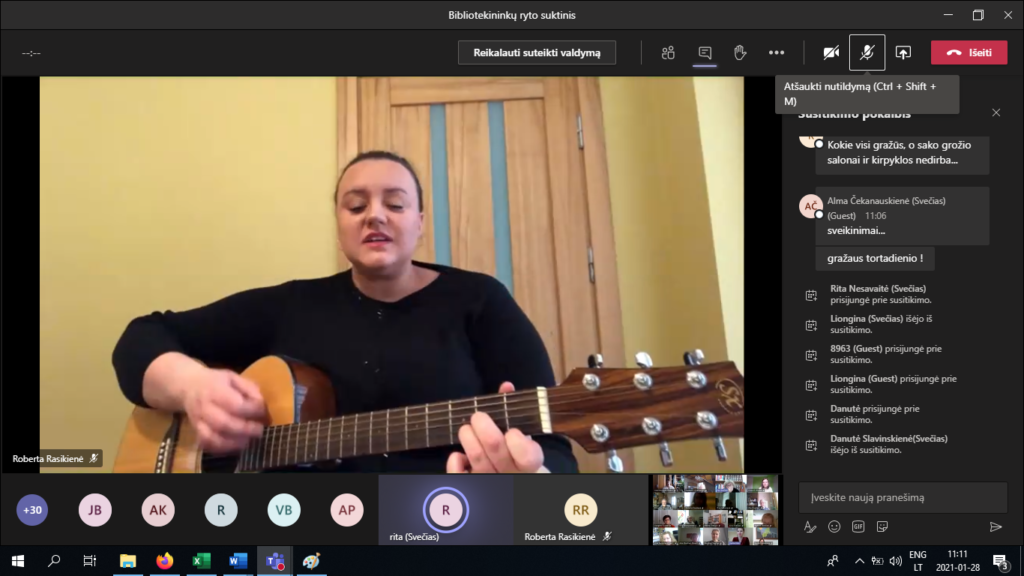Screen dimensions: 1024x576
Task: Click the raise hand icon
Action: 739,52
